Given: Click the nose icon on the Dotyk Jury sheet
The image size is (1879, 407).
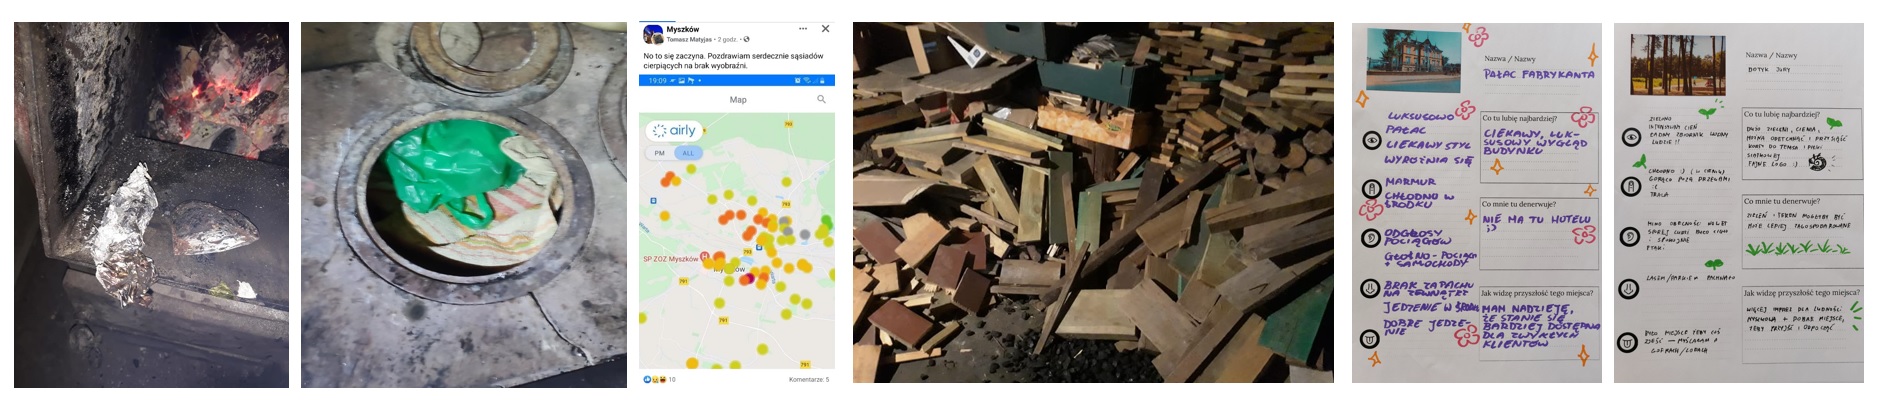Looking at the screenshot, I should (x=1630, y=289).
